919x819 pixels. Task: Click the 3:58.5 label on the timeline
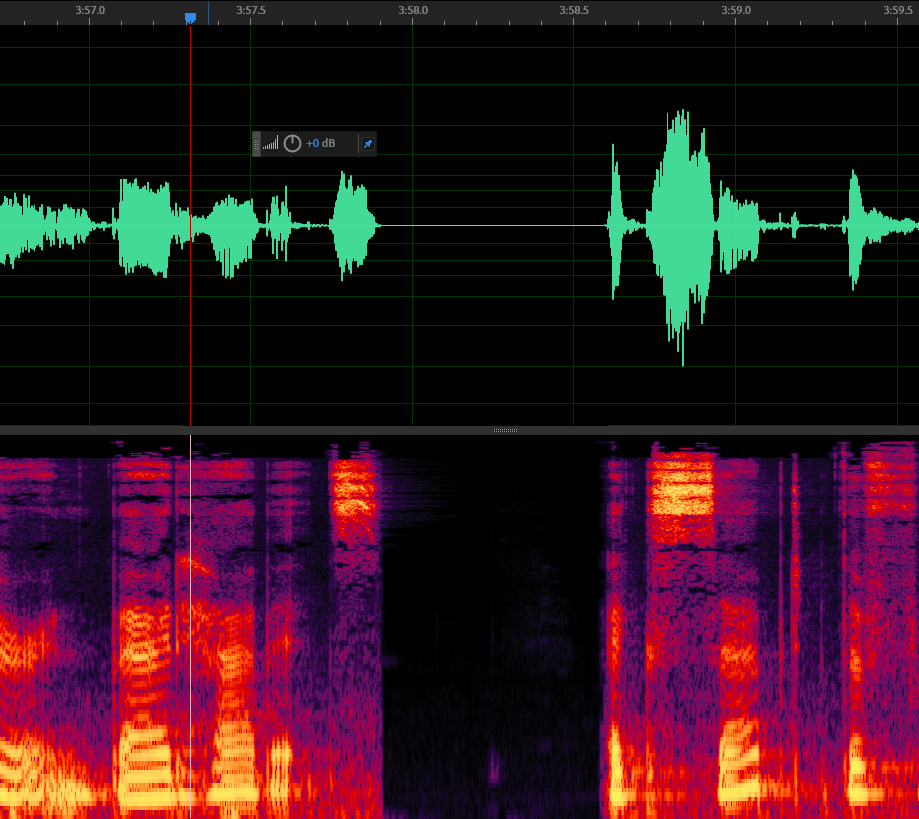pos(574,10)
